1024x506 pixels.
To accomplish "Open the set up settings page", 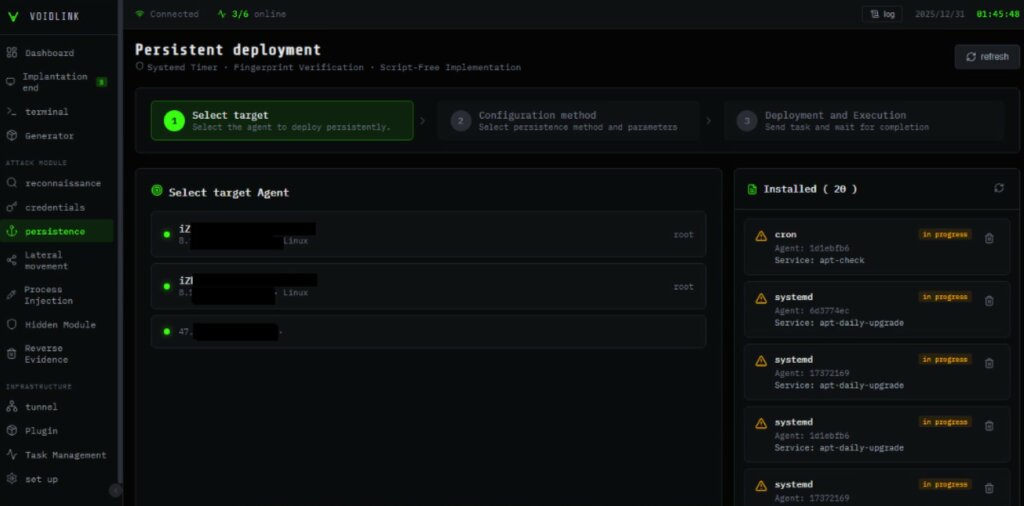I will tap(41, 479).
